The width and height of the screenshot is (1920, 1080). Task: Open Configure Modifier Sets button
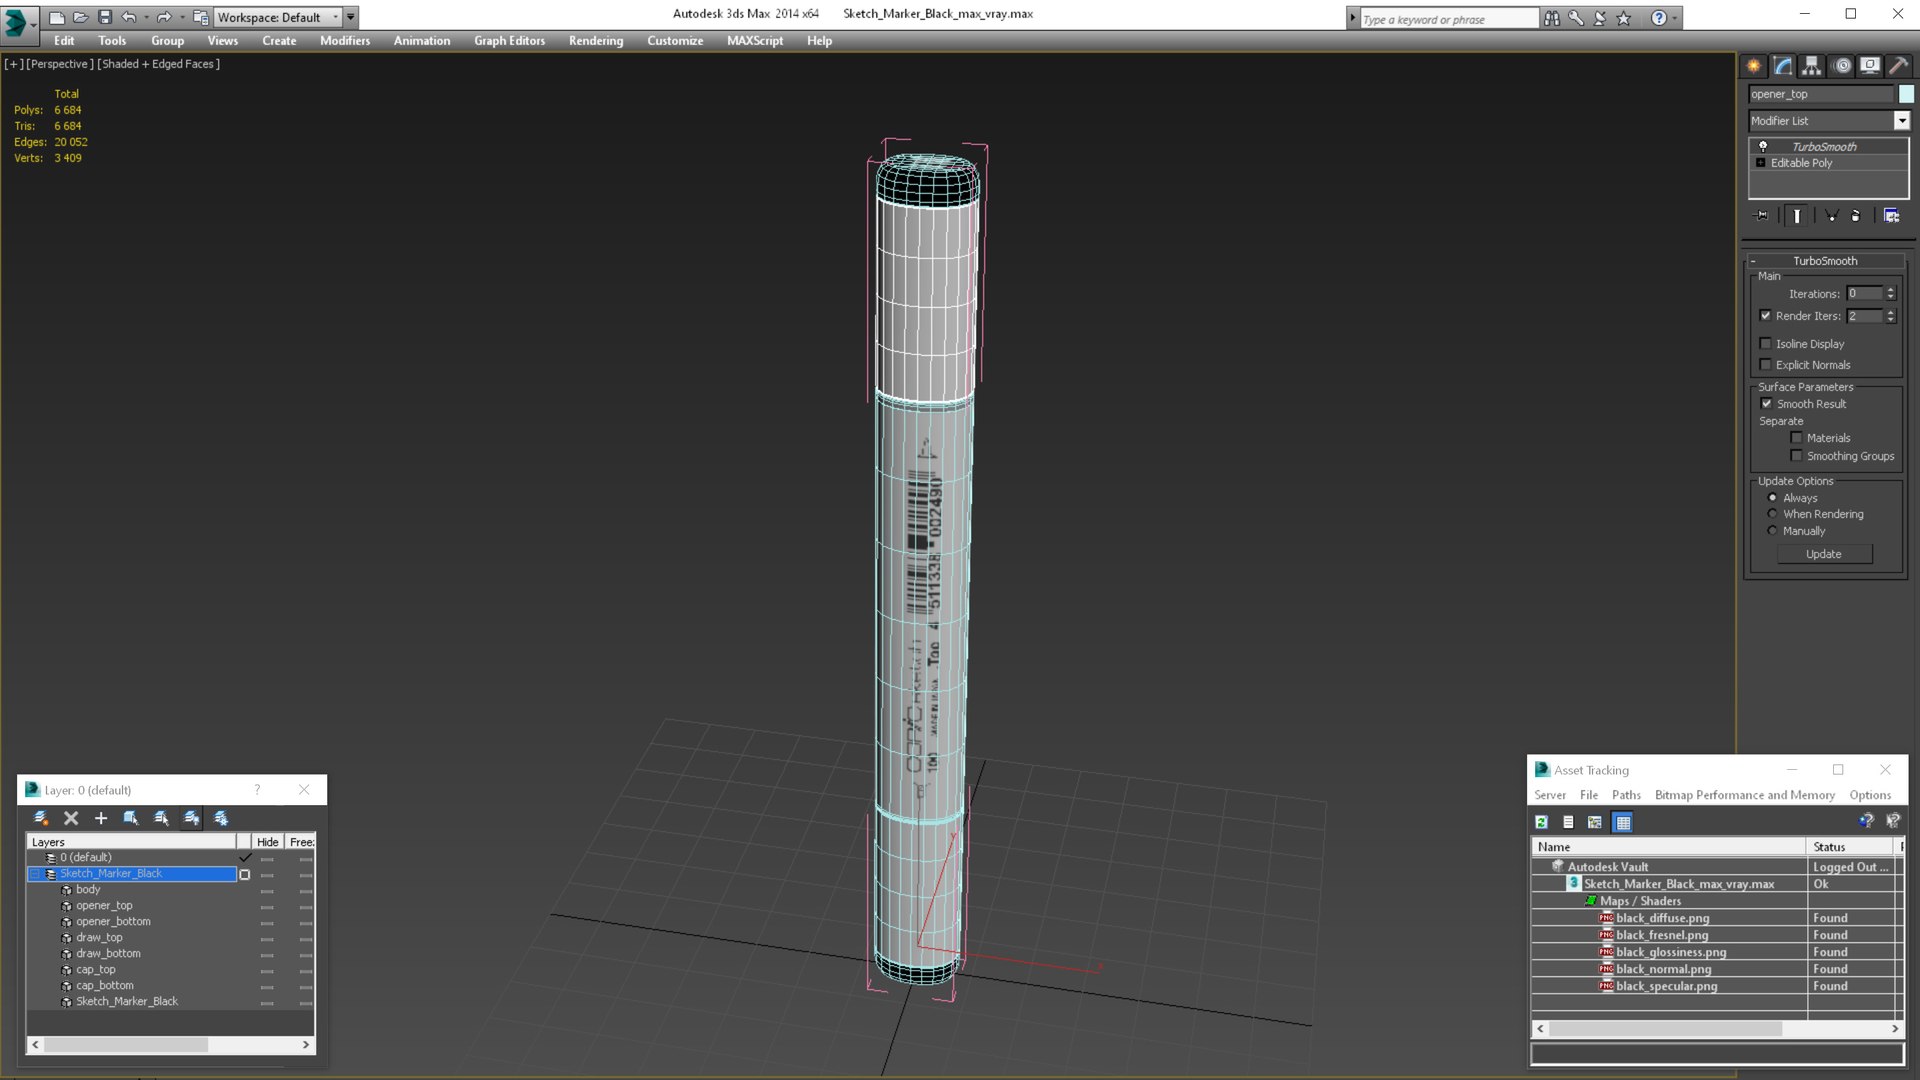tap(1892, 215)
